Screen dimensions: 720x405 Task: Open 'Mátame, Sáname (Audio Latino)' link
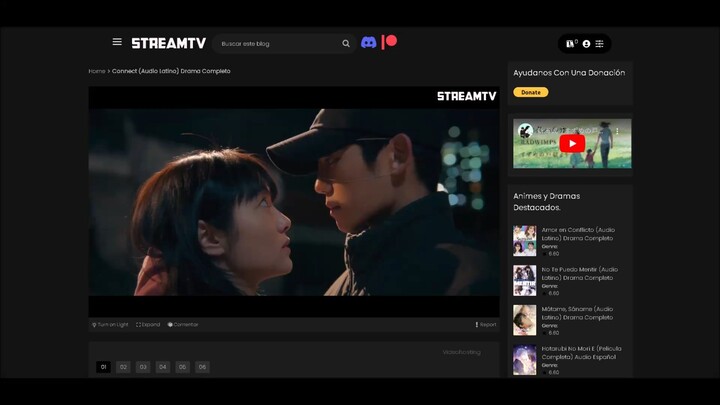(x=577, y=313)
